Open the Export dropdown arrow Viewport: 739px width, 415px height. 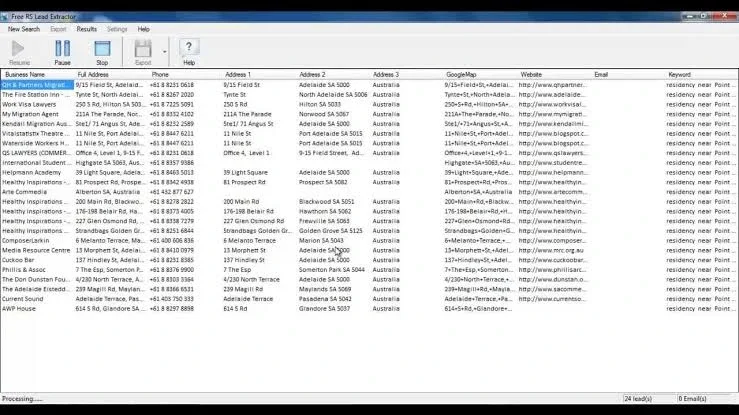point(164,52)
